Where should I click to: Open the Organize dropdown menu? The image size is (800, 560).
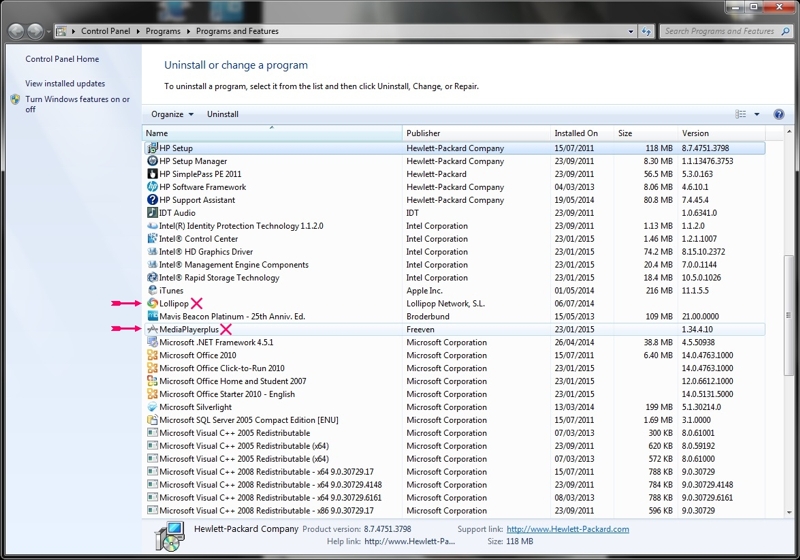172,115
